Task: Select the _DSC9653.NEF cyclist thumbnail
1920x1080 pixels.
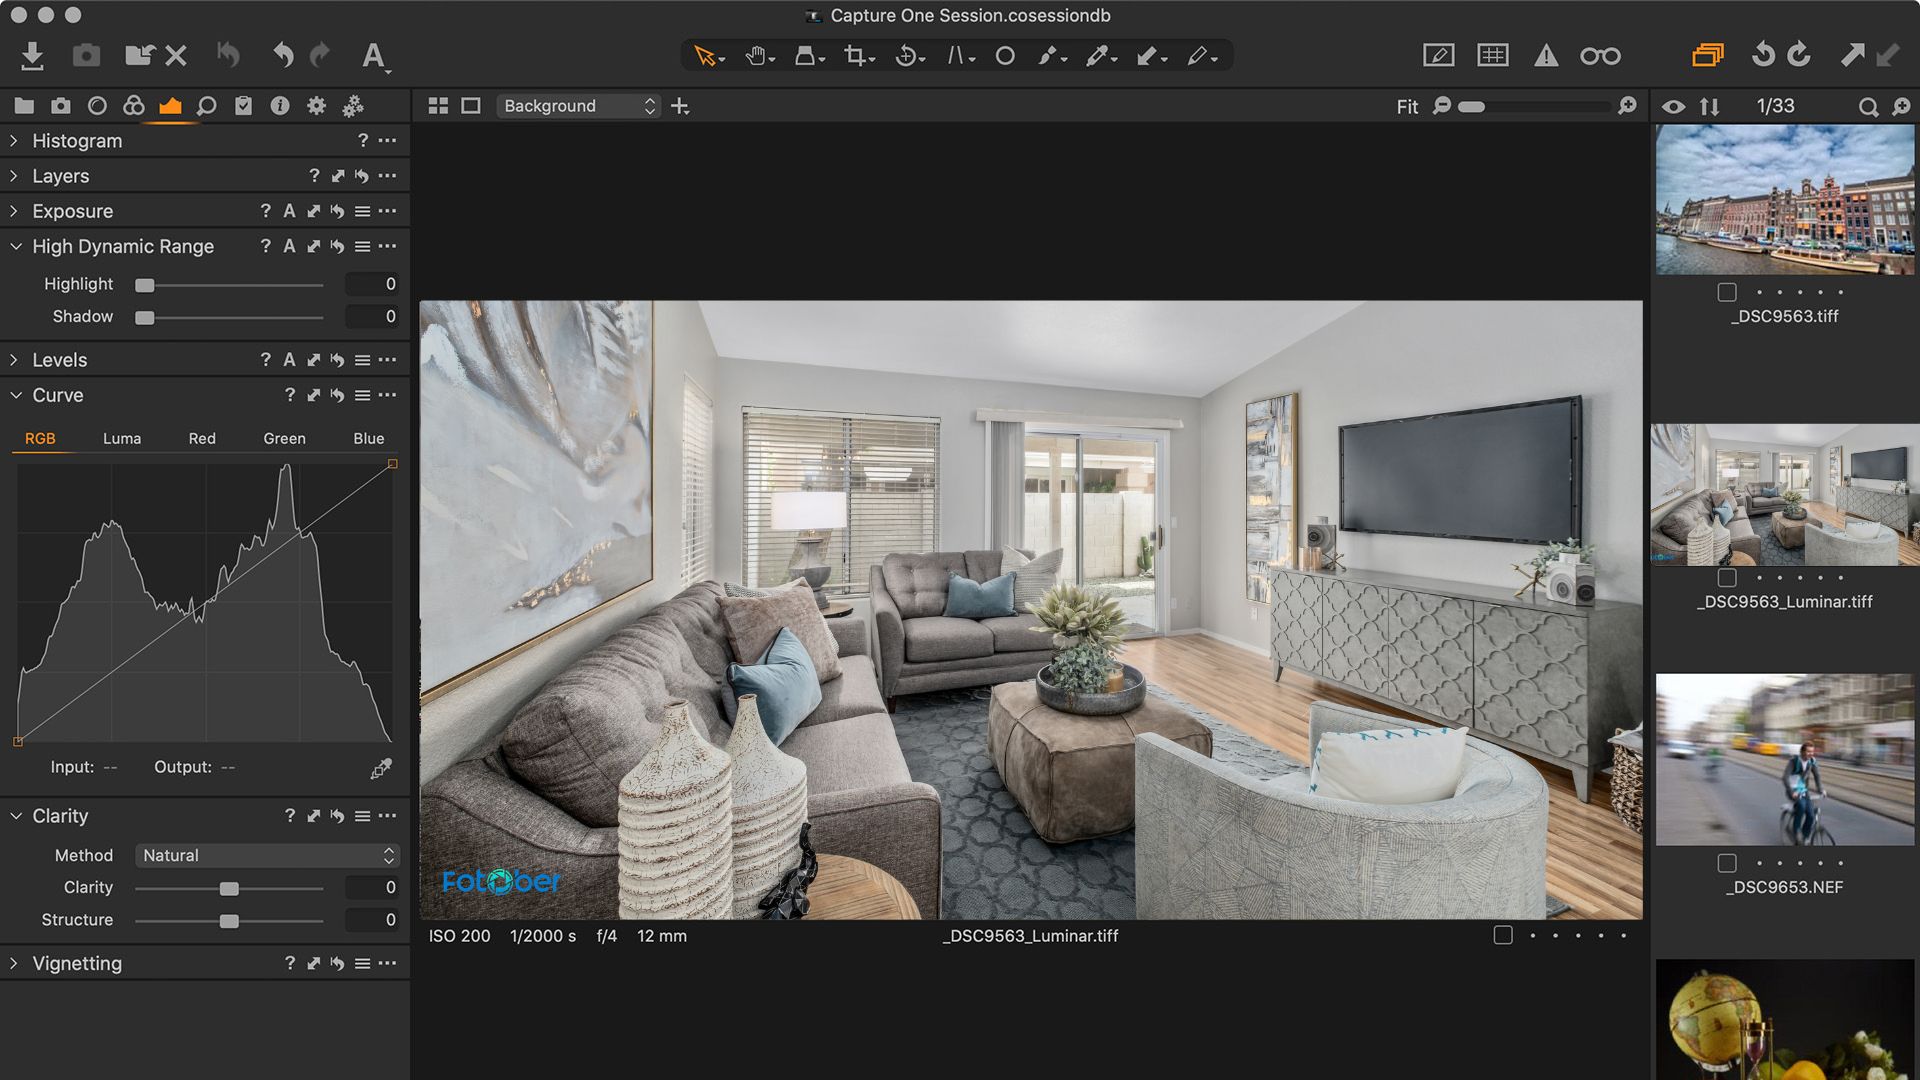Action: coord(1785,760)
